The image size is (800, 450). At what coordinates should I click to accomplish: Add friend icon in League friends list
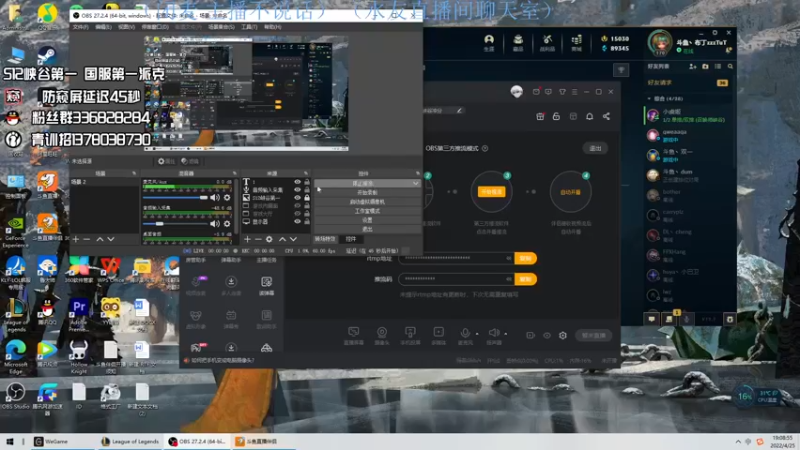pos(692,66)
